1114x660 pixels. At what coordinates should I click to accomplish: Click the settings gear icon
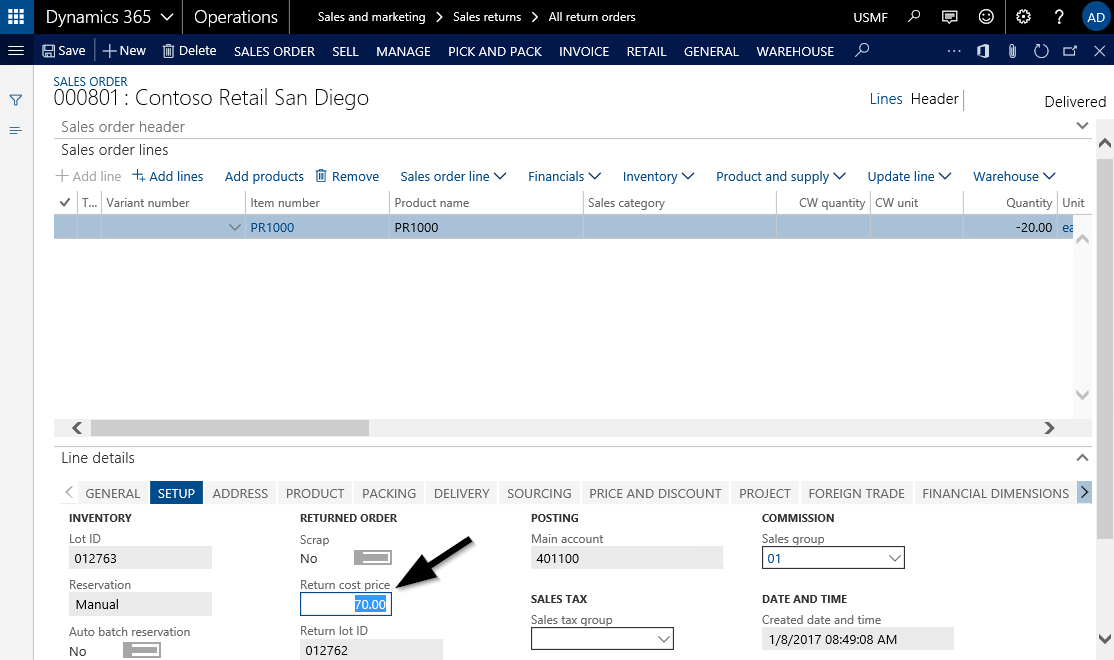click(1023, 17)
